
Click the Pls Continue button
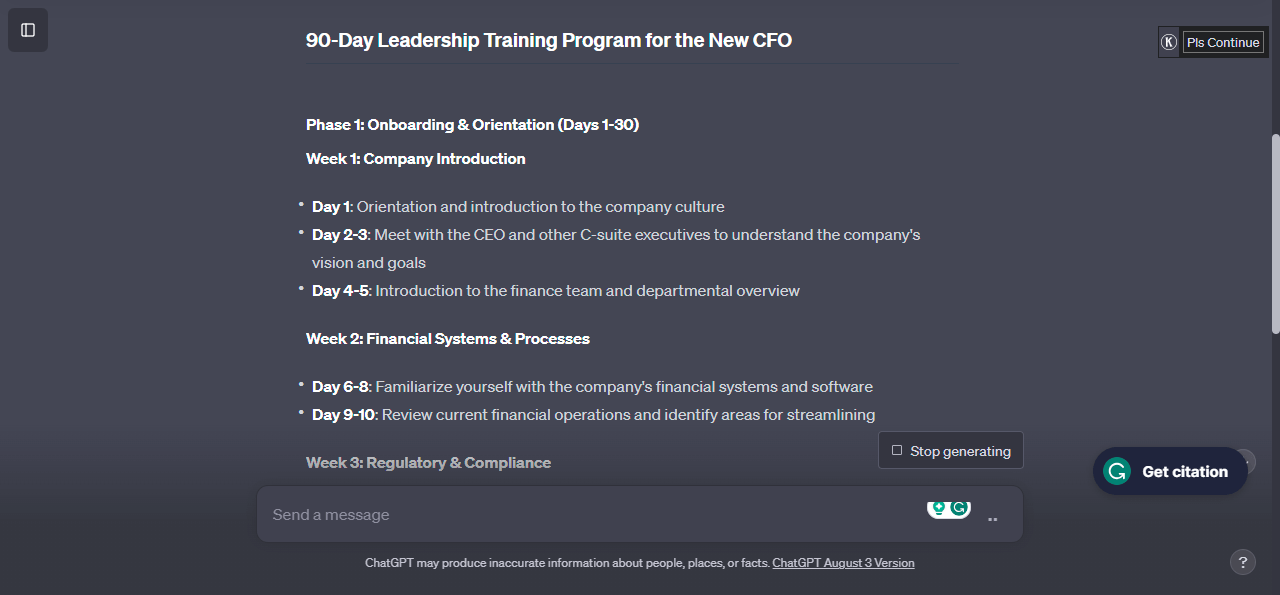[1223, 42]
